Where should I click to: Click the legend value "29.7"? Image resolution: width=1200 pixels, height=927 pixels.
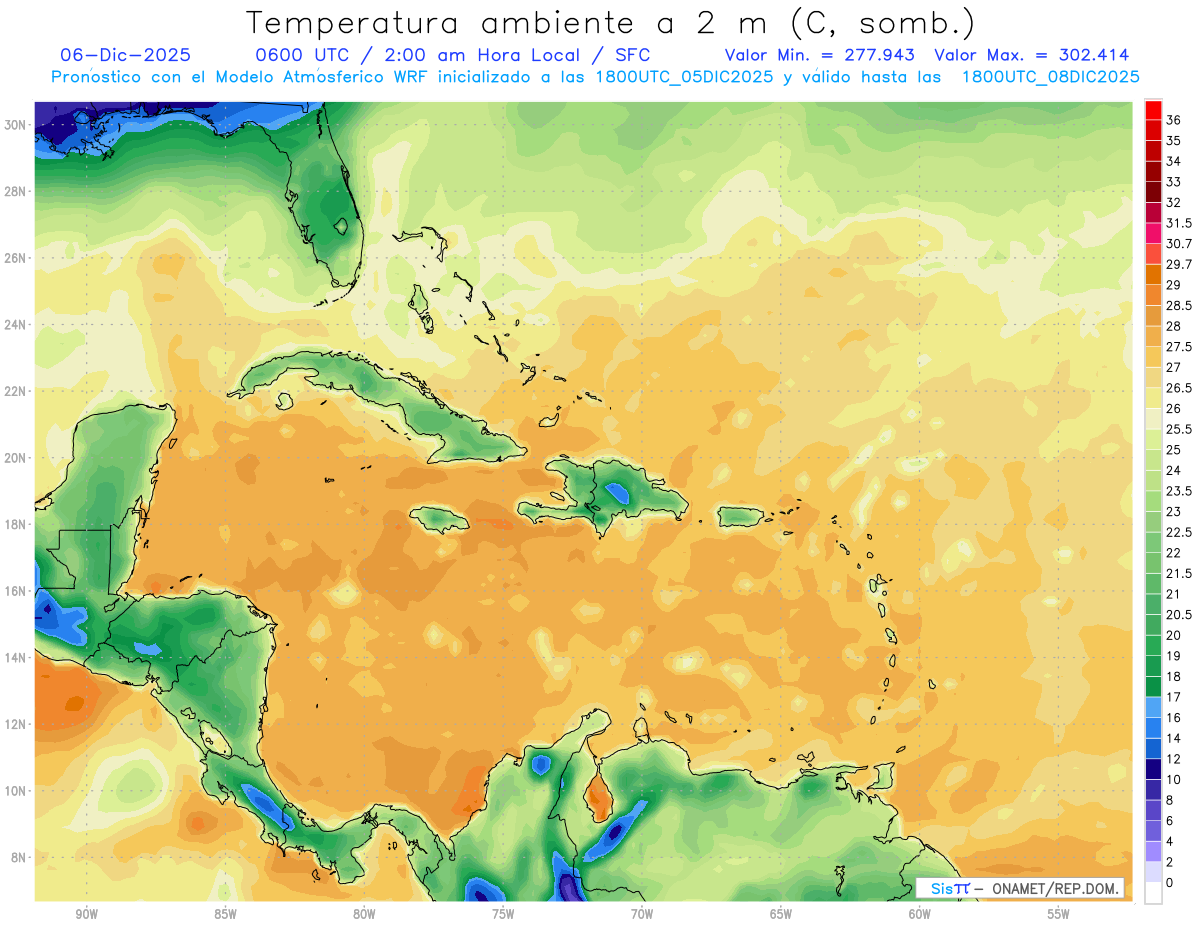1179,264
